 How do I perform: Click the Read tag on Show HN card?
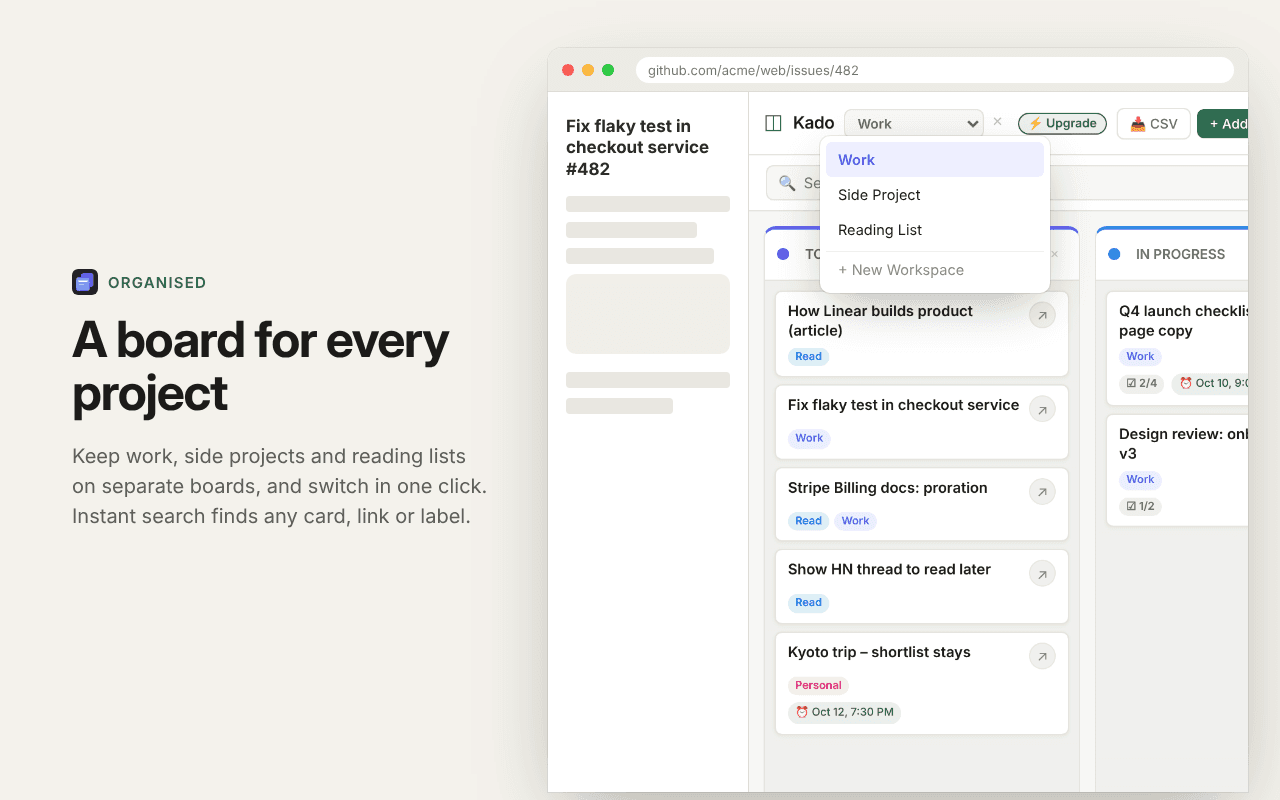pyautogui.click(x=809, y=602)
